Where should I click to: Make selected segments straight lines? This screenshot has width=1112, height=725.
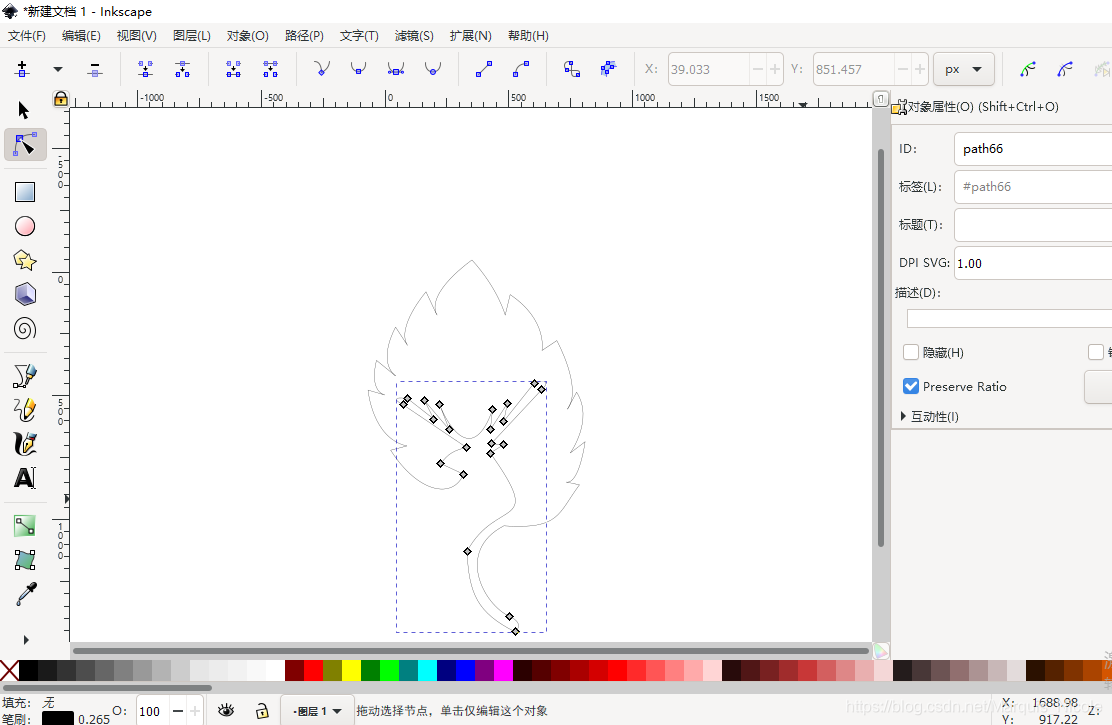[484, 69]
